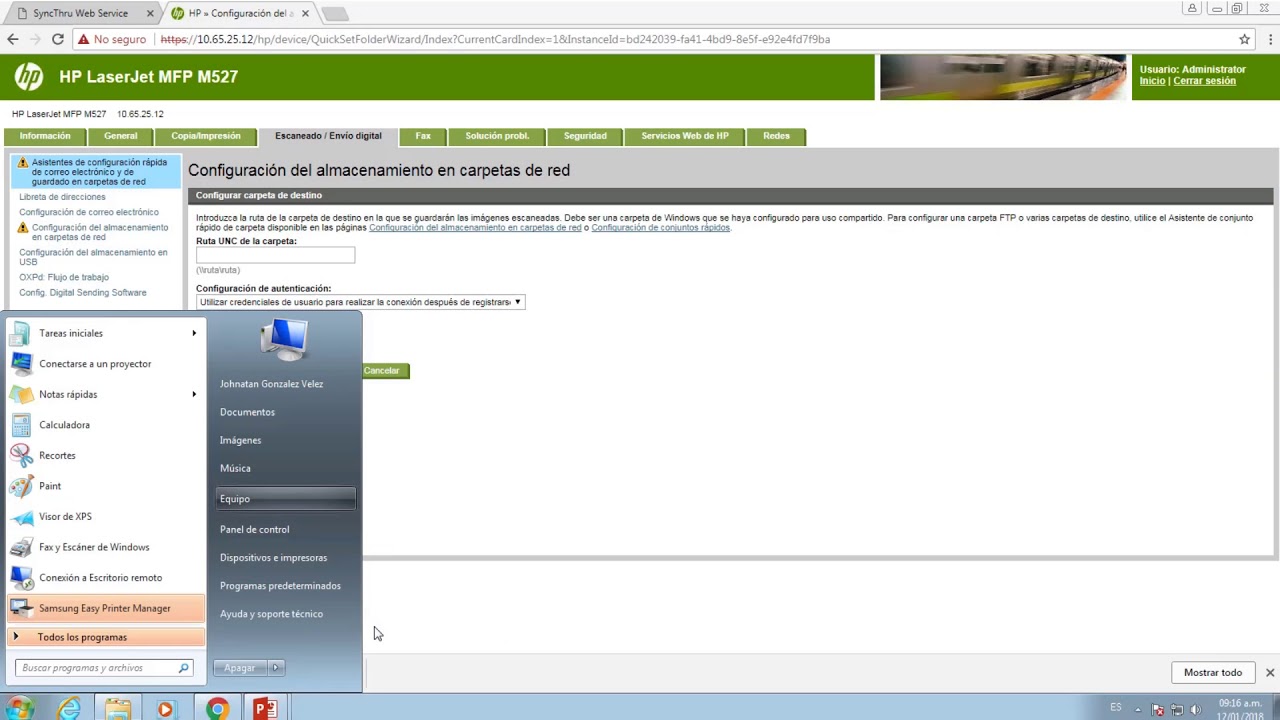
Task: Open Visor de XPS
Action: (105, 516)
